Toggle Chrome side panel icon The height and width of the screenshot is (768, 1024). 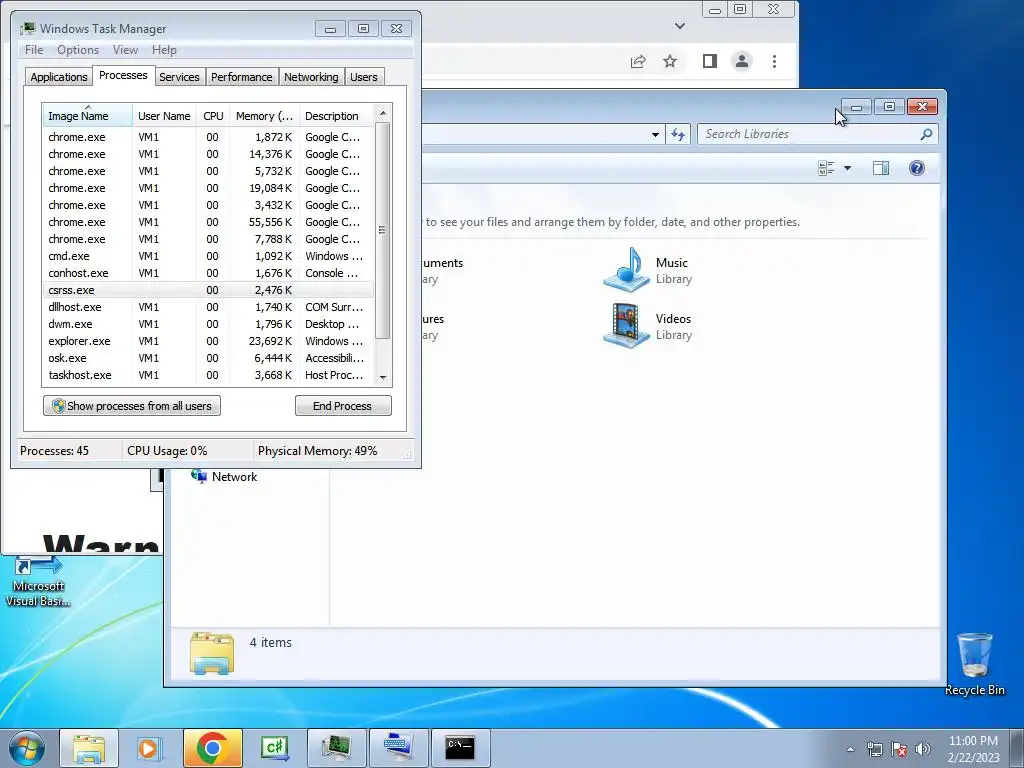click(710, 61)
